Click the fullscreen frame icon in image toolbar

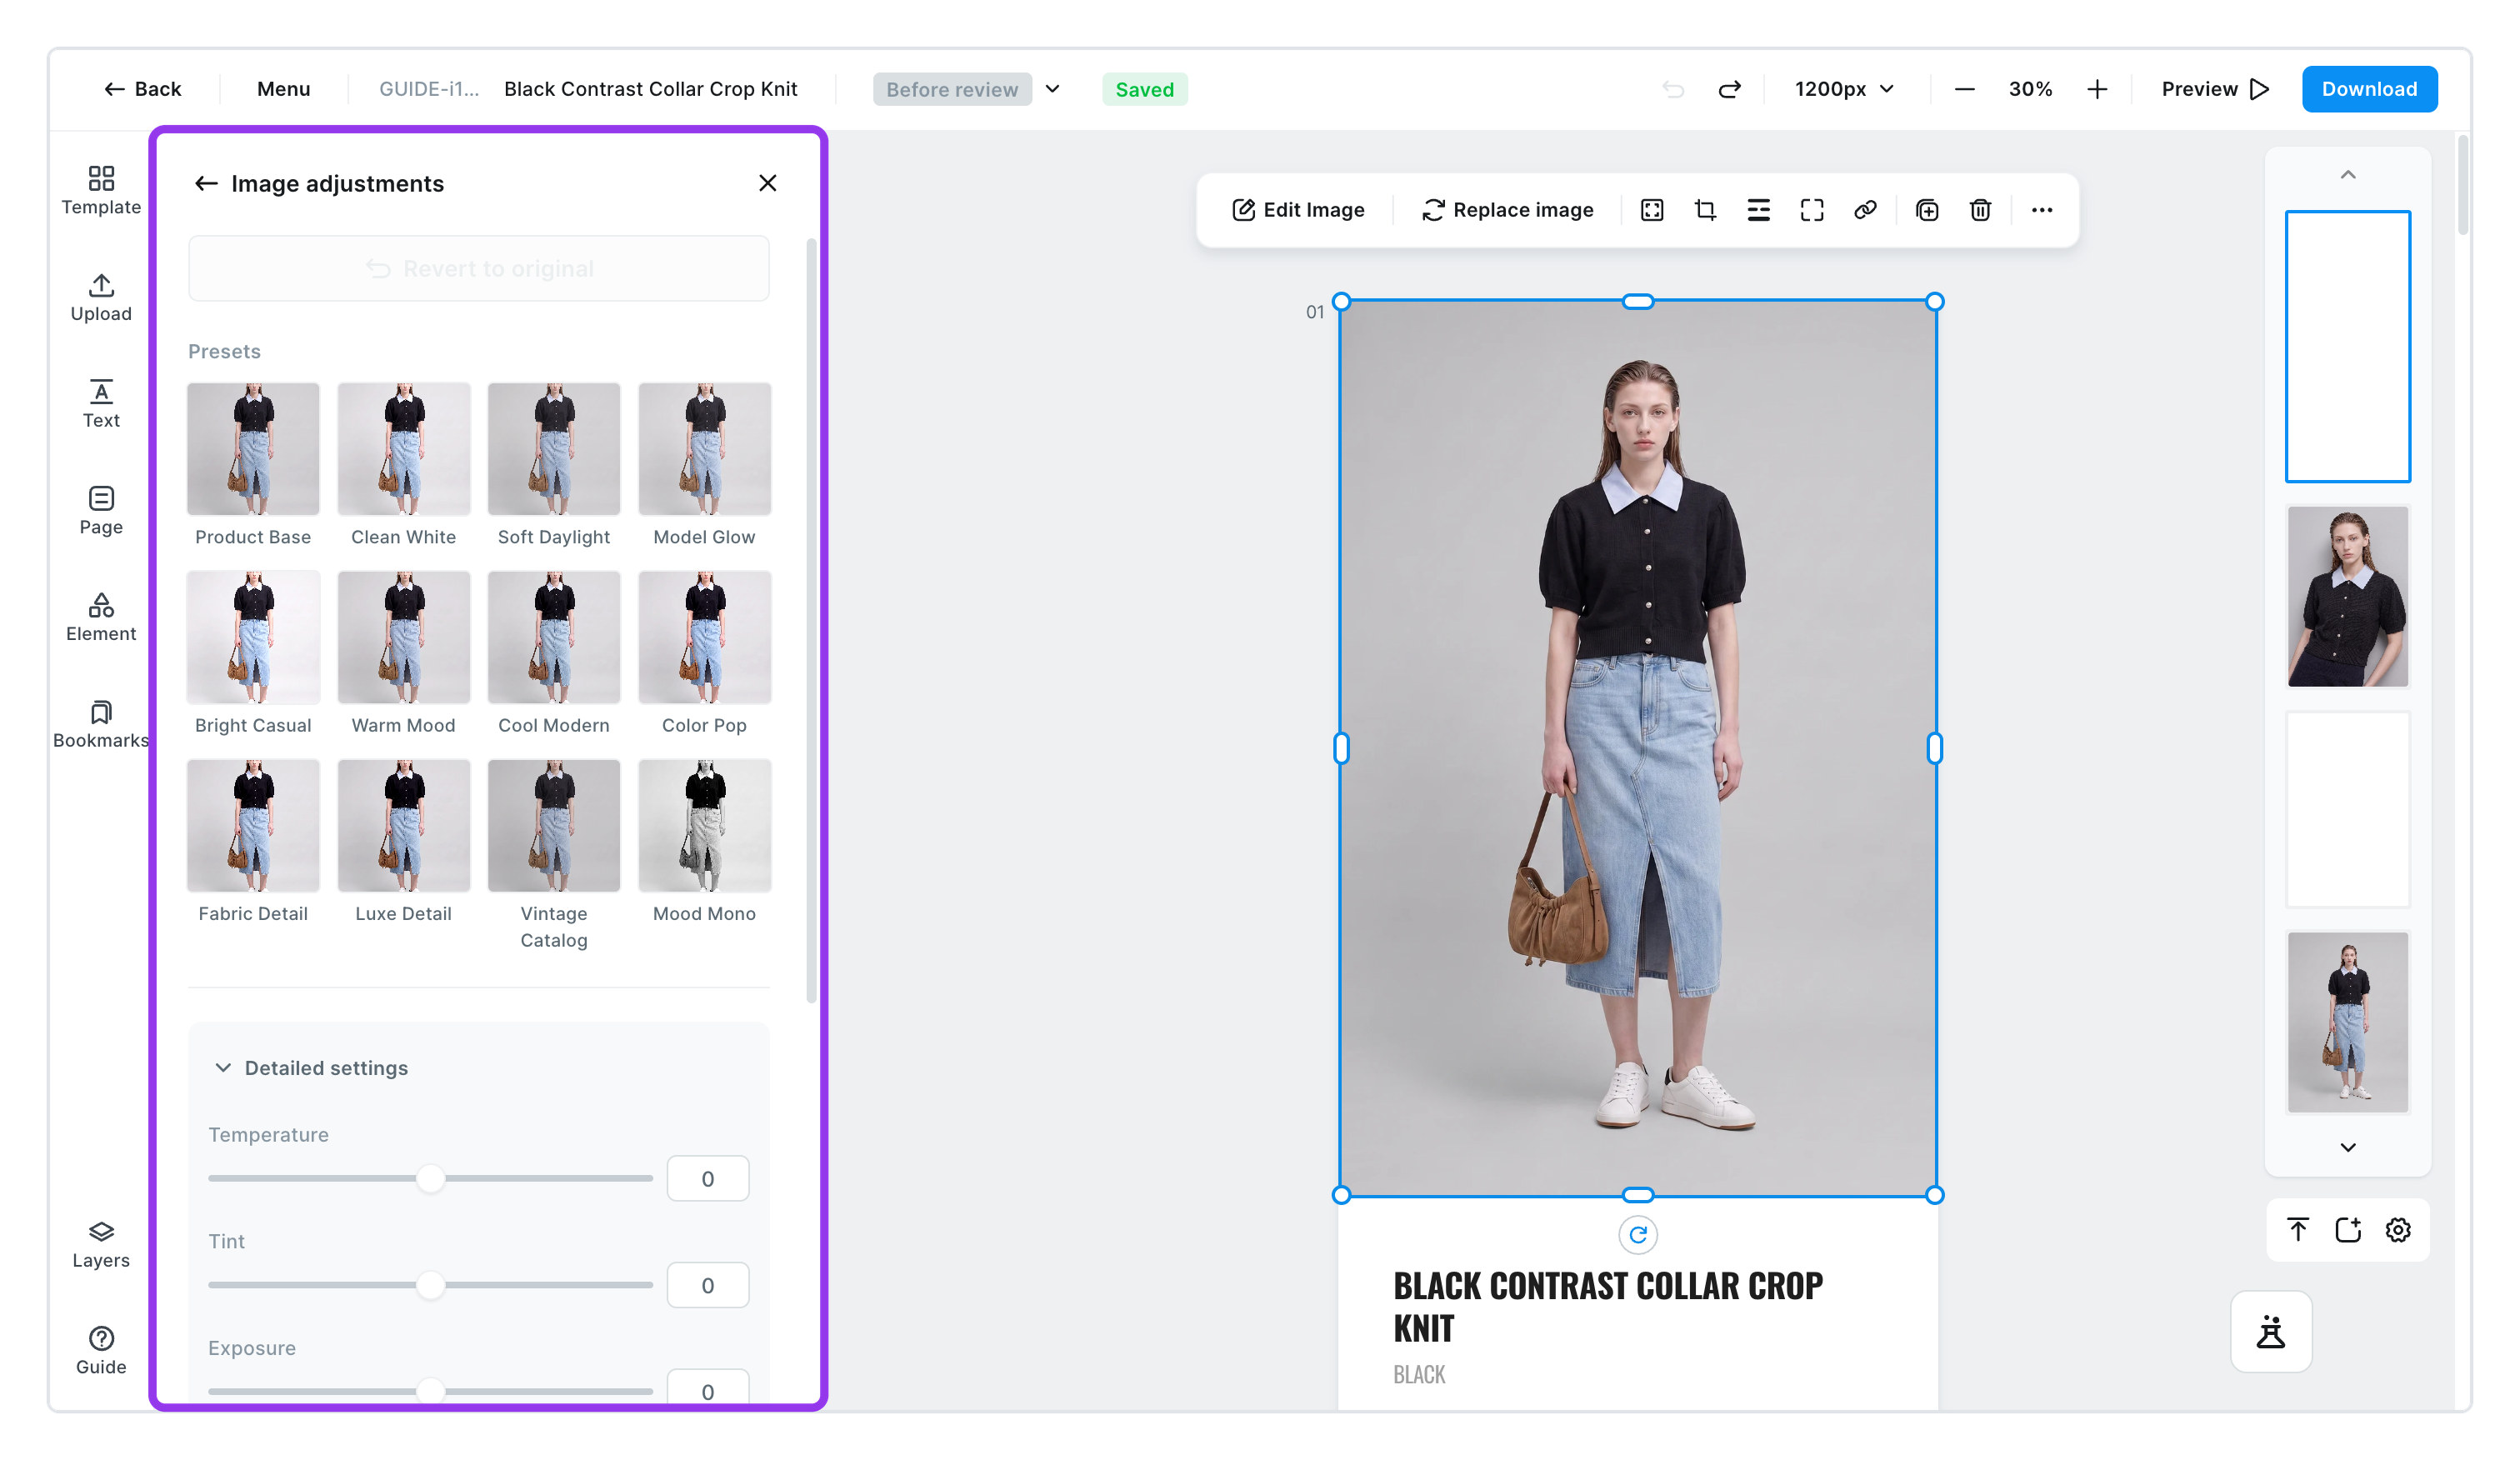pos(1812,210)
